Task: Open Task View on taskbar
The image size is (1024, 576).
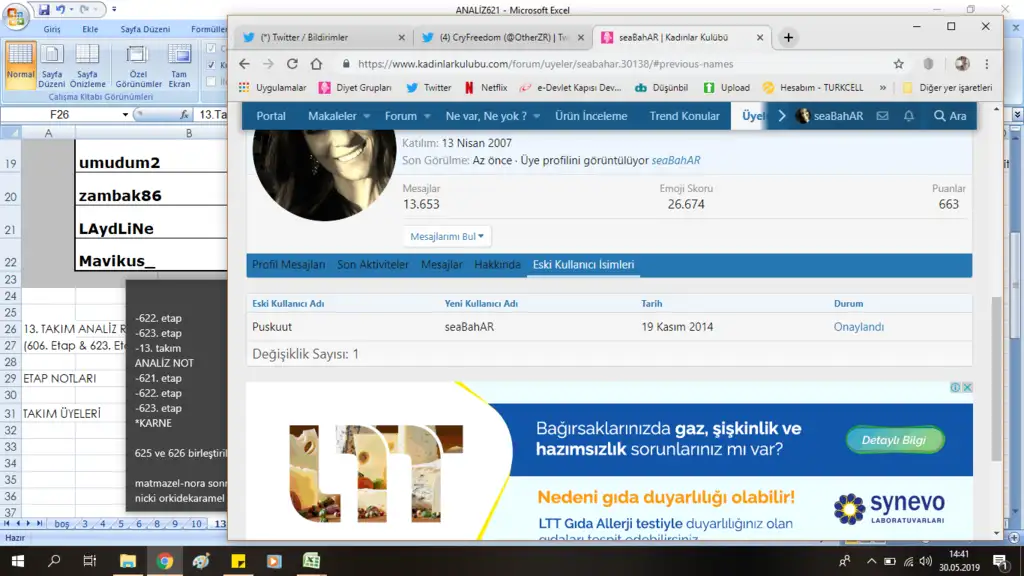Action: (x=89, y=561)
